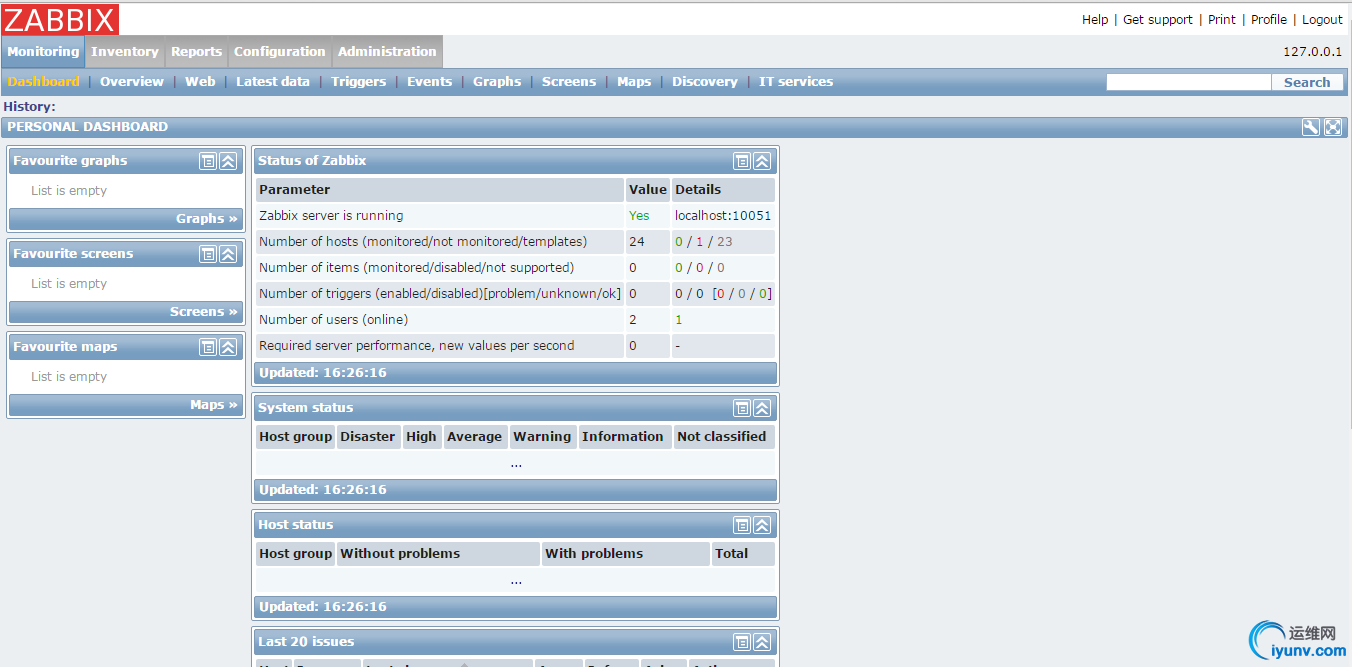Click the Help link
1352x667 pixels.
1095,20
